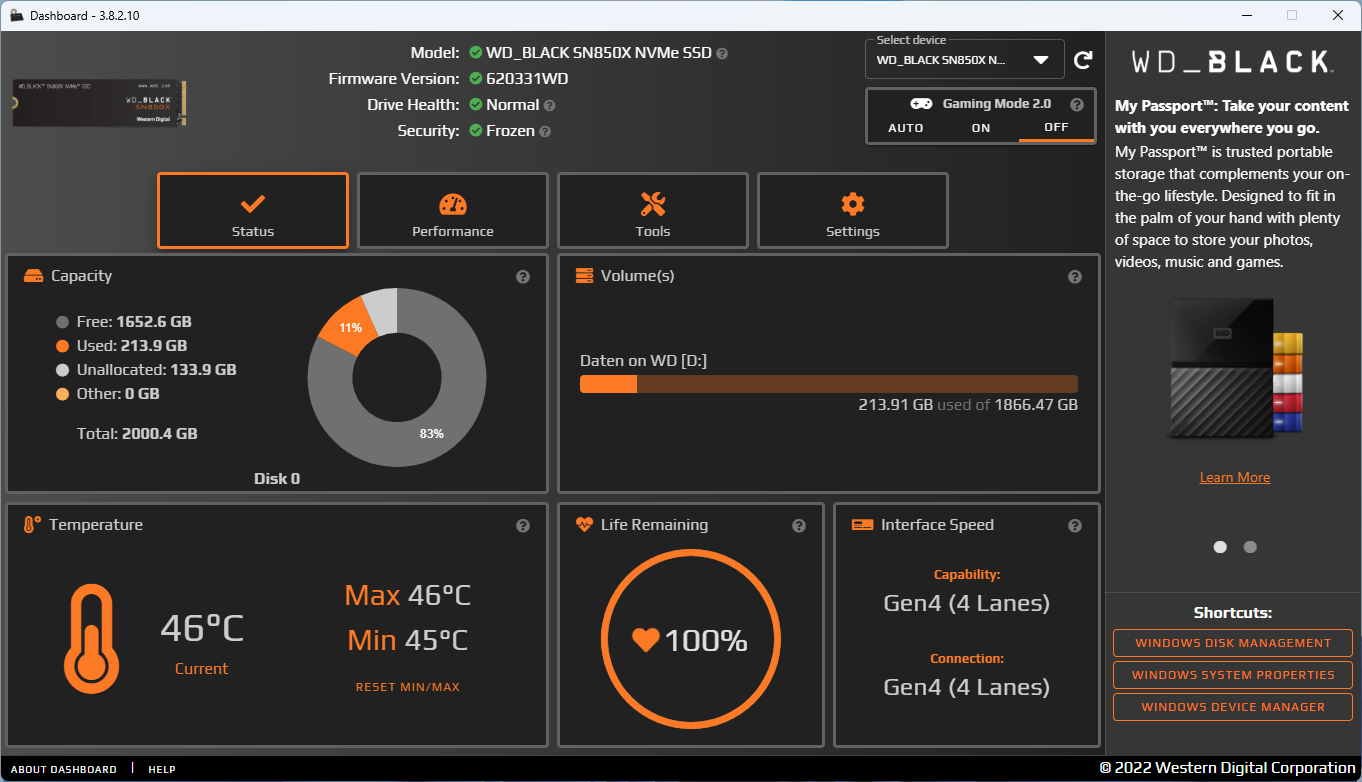Click Unallocated: 133.9 GB legend entry
The image size is (1362, 782).
click(146, 370)
